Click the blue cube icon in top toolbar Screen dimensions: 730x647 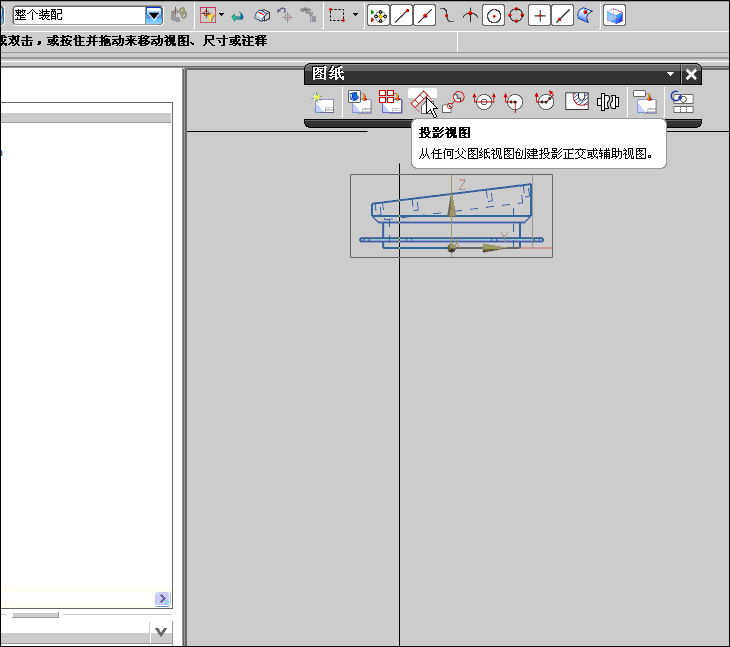pyautogui.click(x=614, y=16)
